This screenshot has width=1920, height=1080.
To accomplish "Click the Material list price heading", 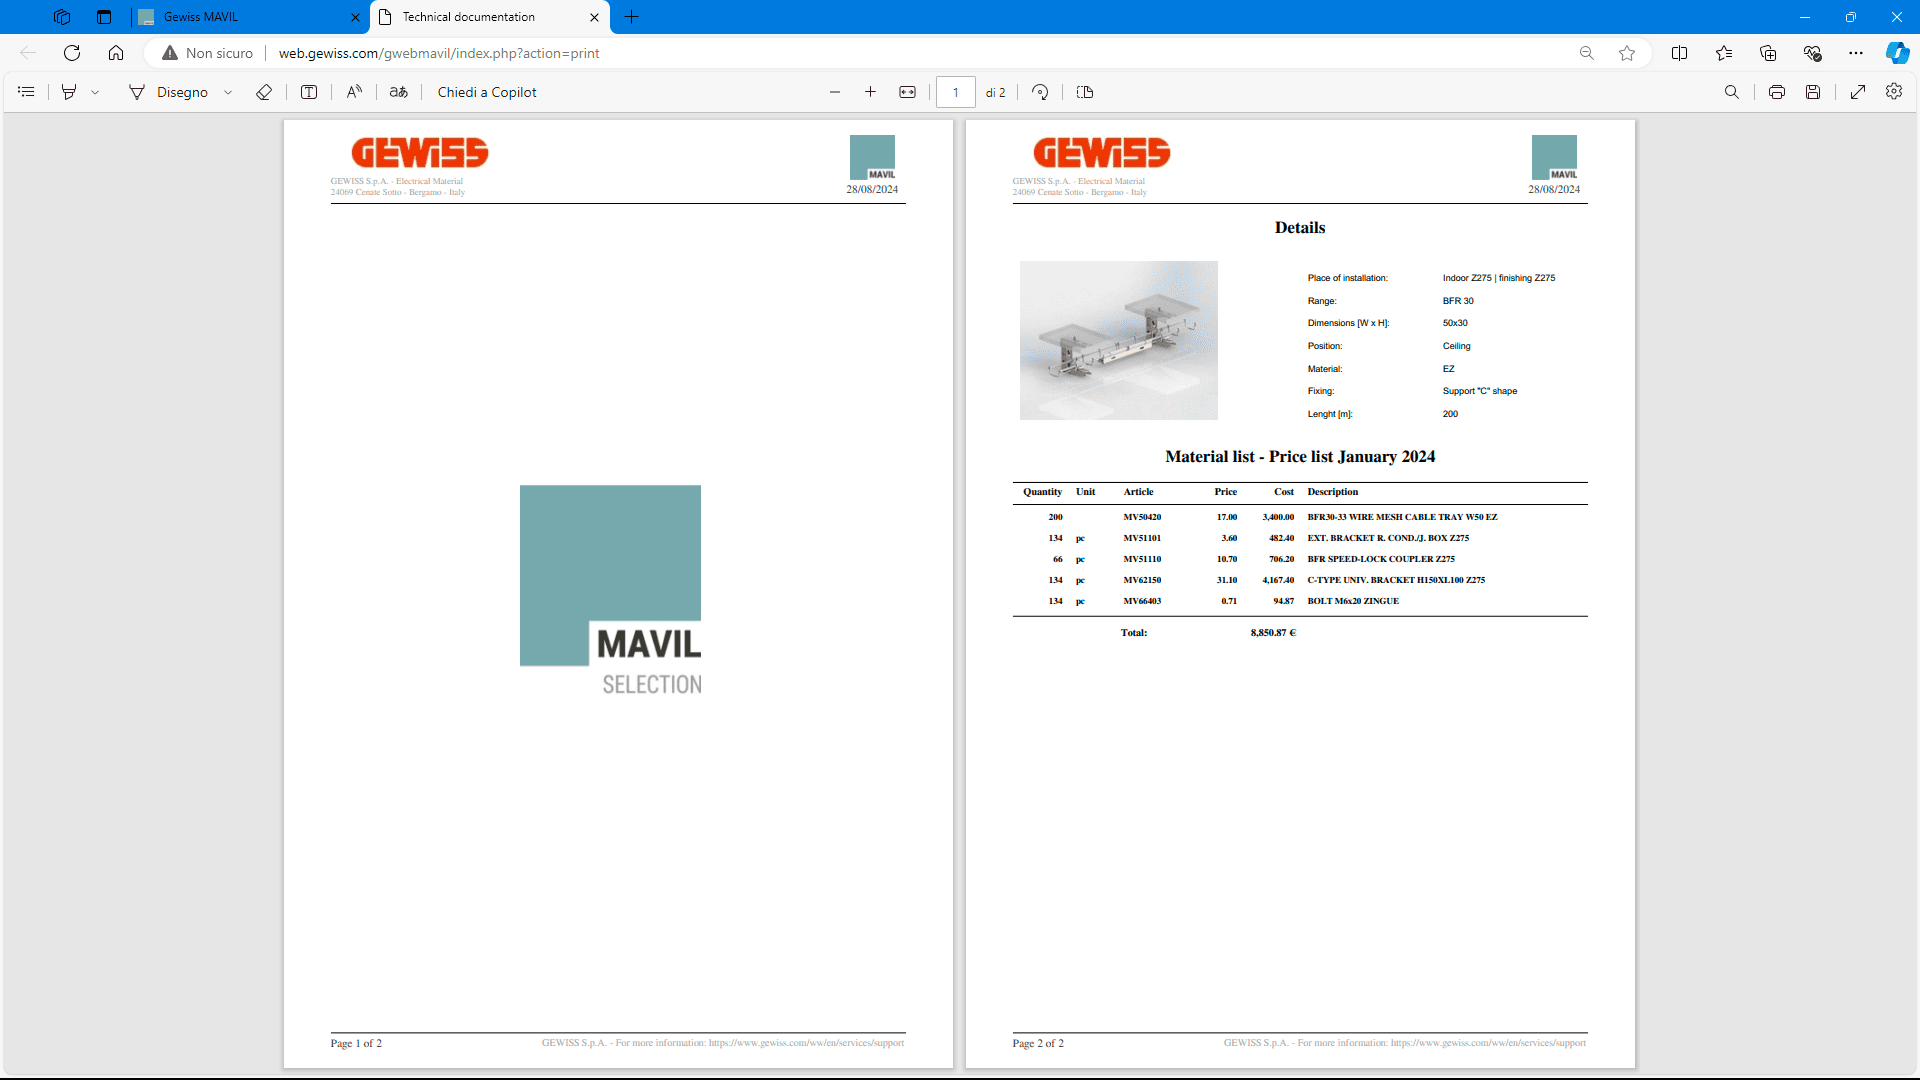I will coord(1300,457).
